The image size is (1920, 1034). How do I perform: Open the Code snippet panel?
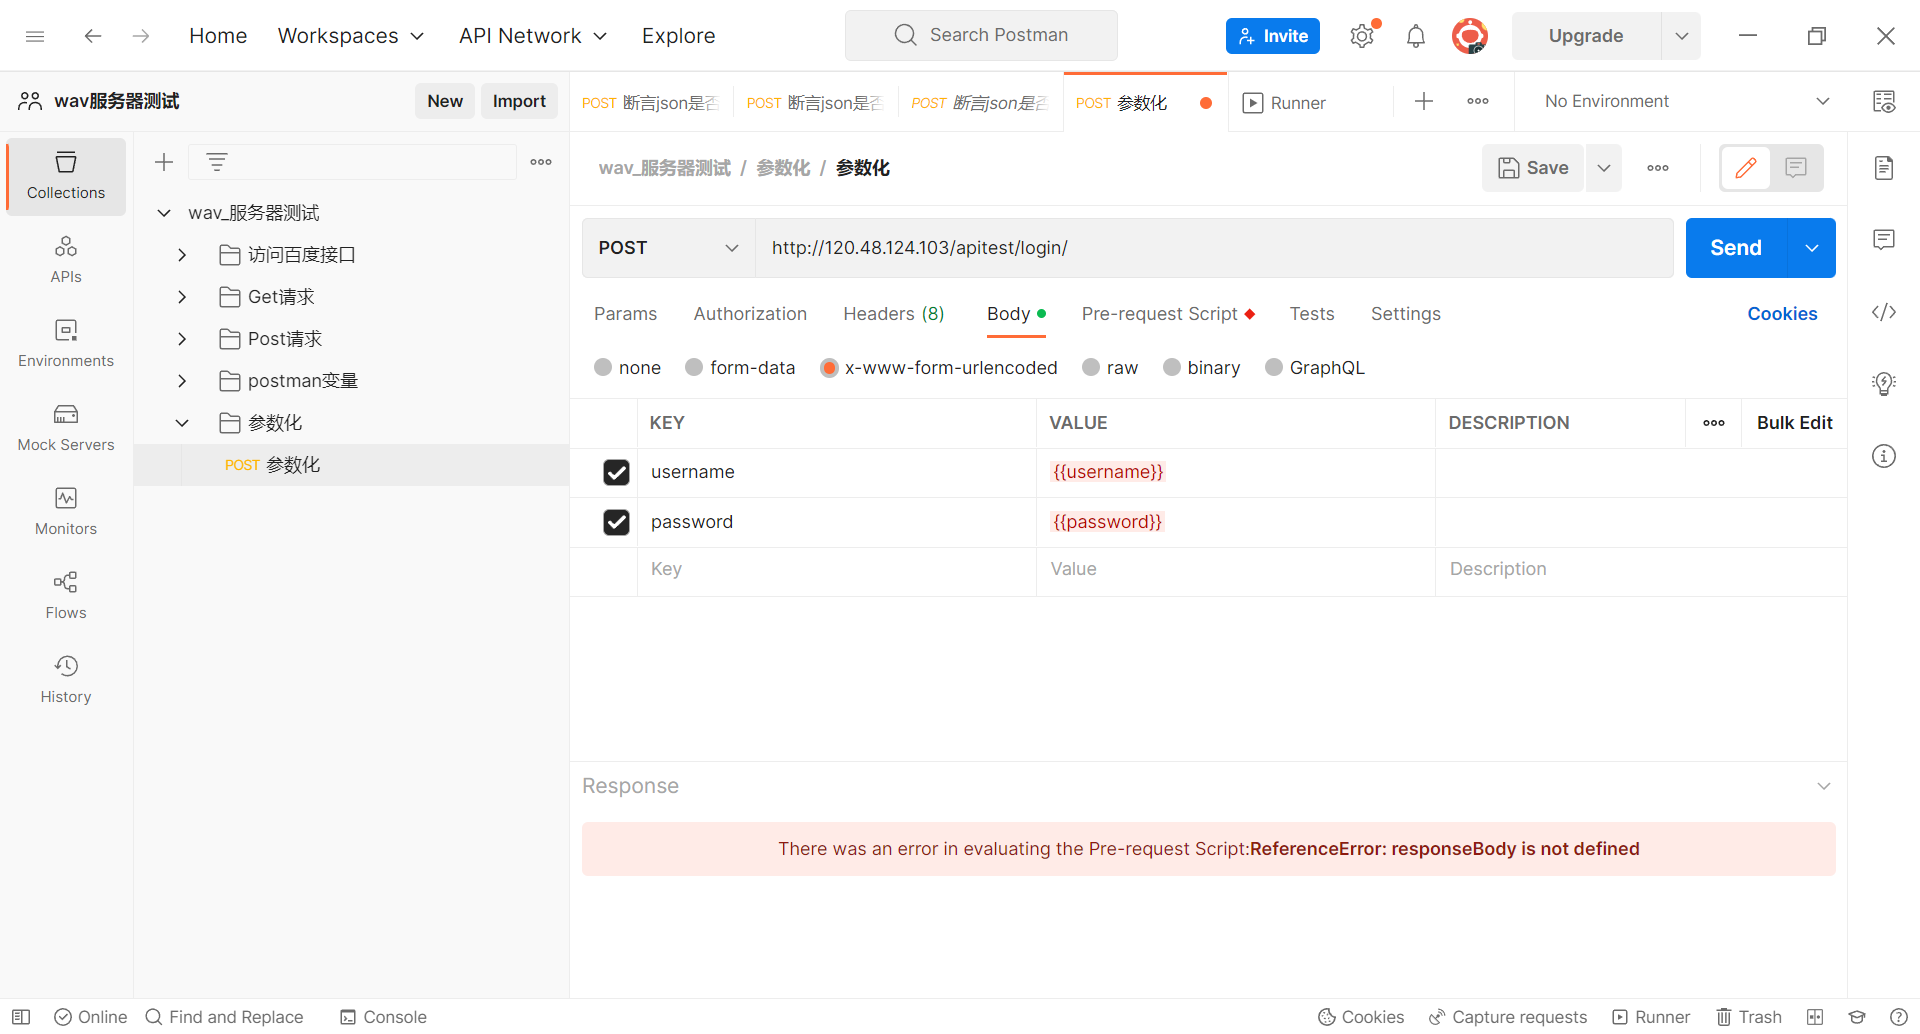click(1884, 312)
